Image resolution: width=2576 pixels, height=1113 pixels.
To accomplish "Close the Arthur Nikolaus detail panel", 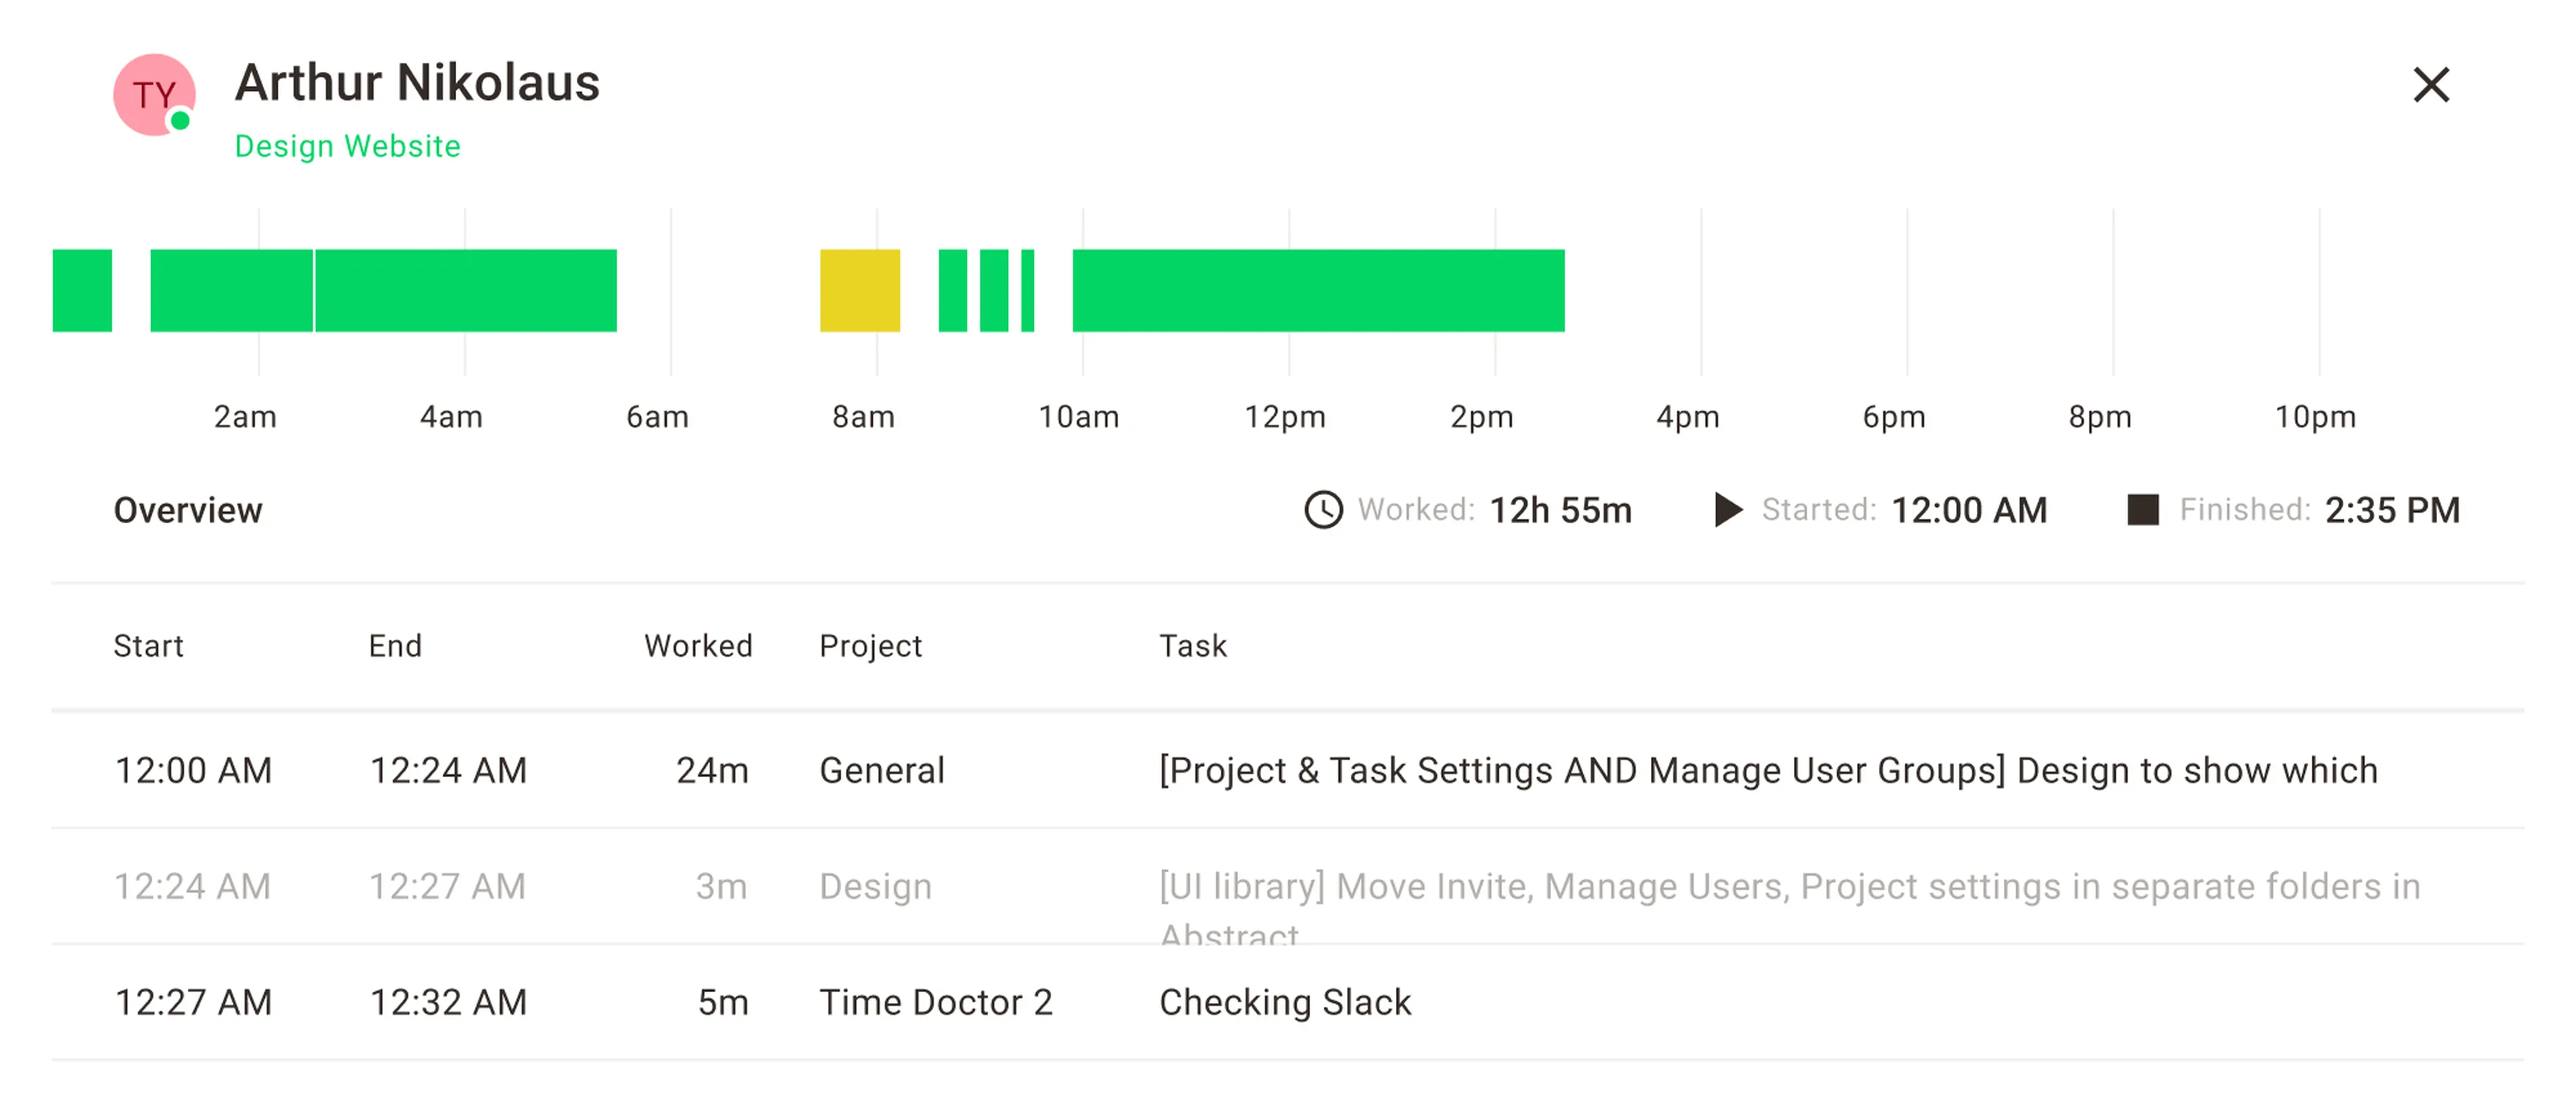I will click(x=2430, y=85).
